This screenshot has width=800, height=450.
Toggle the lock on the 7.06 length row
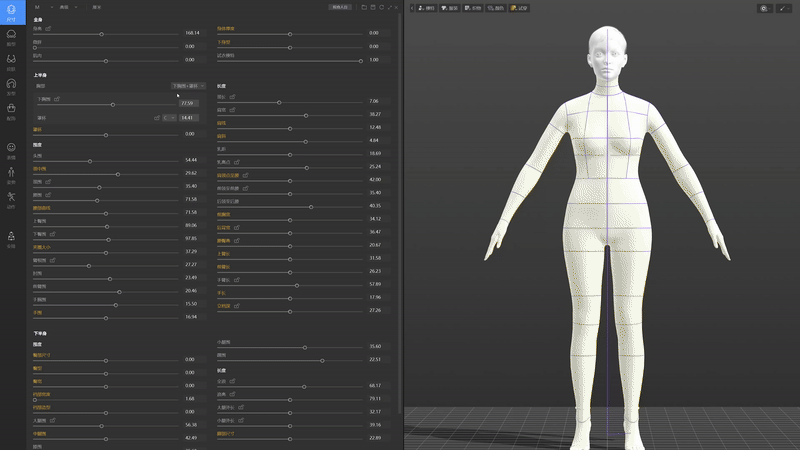[232, 96]
